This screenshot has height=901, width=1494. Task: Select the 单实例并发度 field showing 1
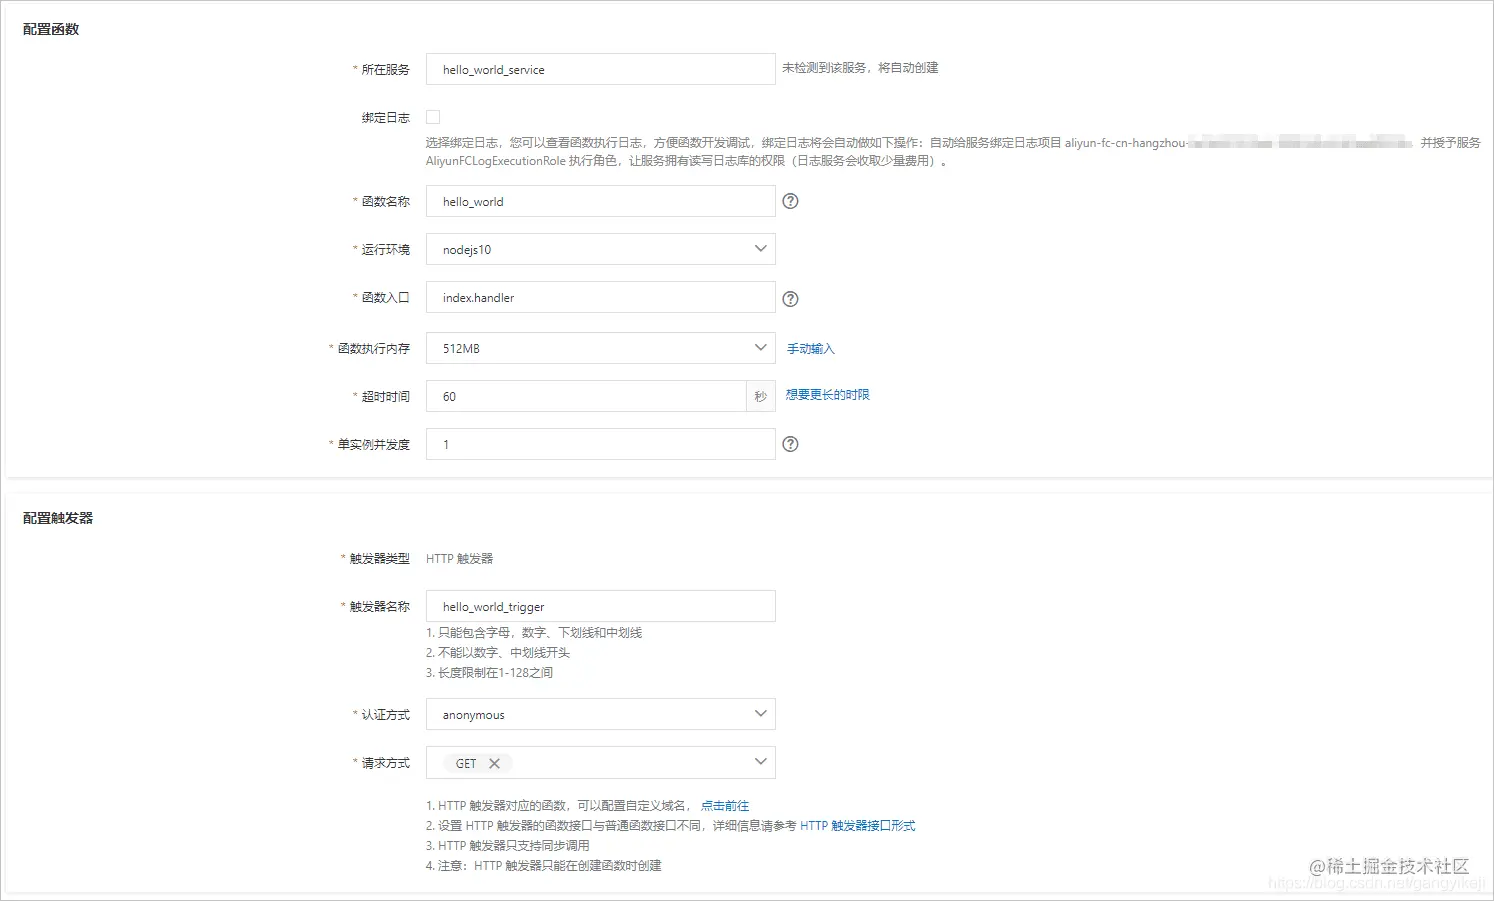pyautogui.click(x=599, y=444)
